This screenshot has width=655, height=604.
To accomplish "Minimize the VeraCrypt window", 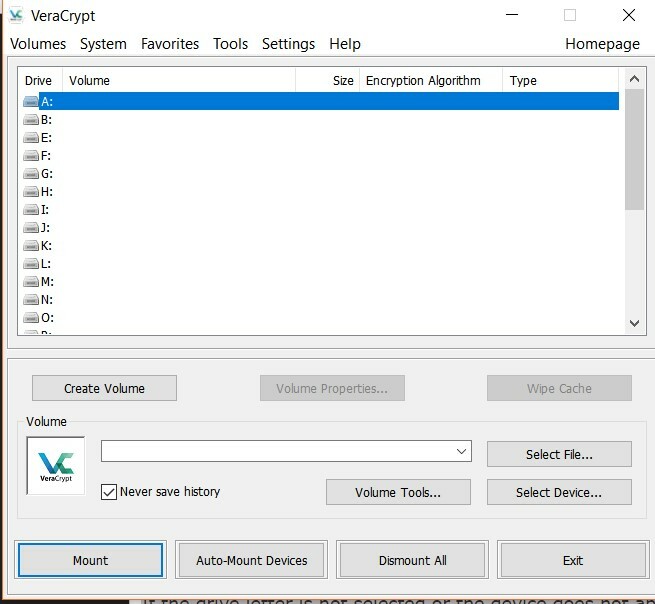I will (512, 15).
